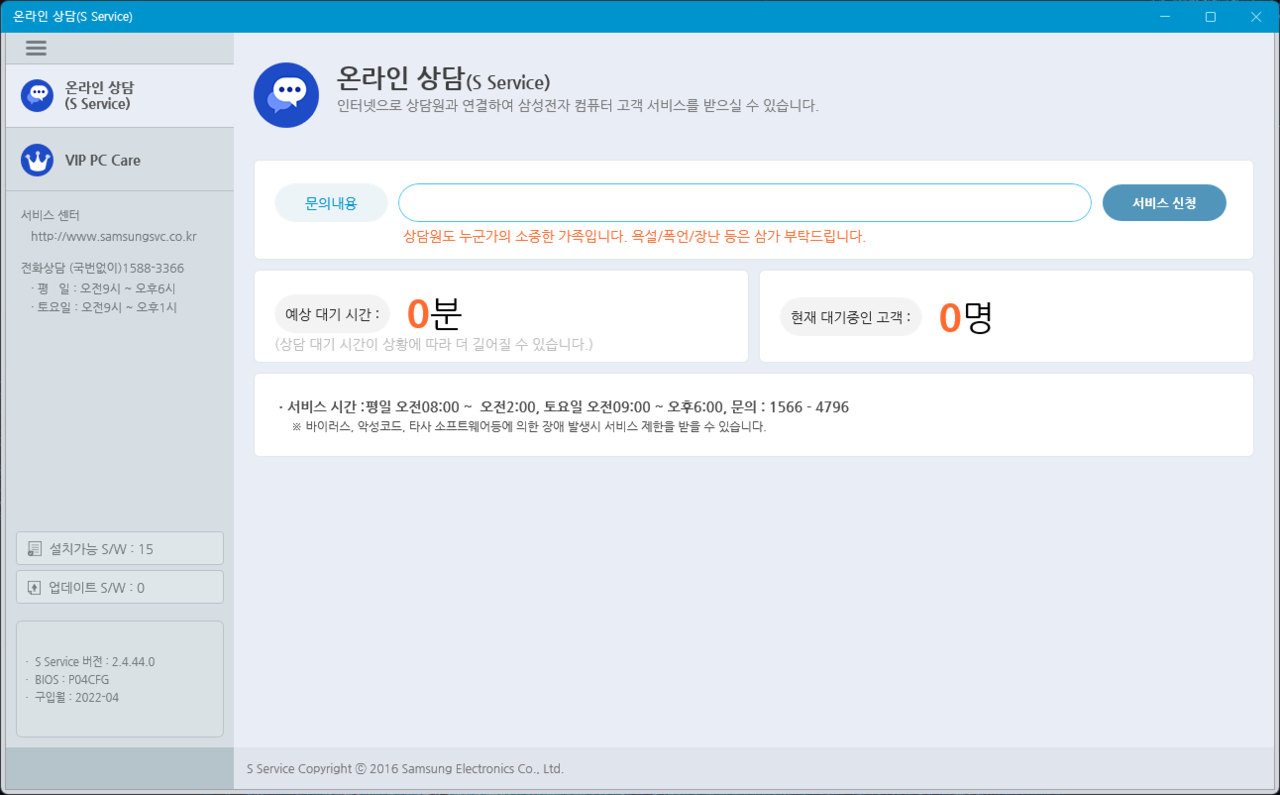Click the download icon next to 업데이트 S/W
This screenshot has width=1280, height=795.
pos(35,588)
